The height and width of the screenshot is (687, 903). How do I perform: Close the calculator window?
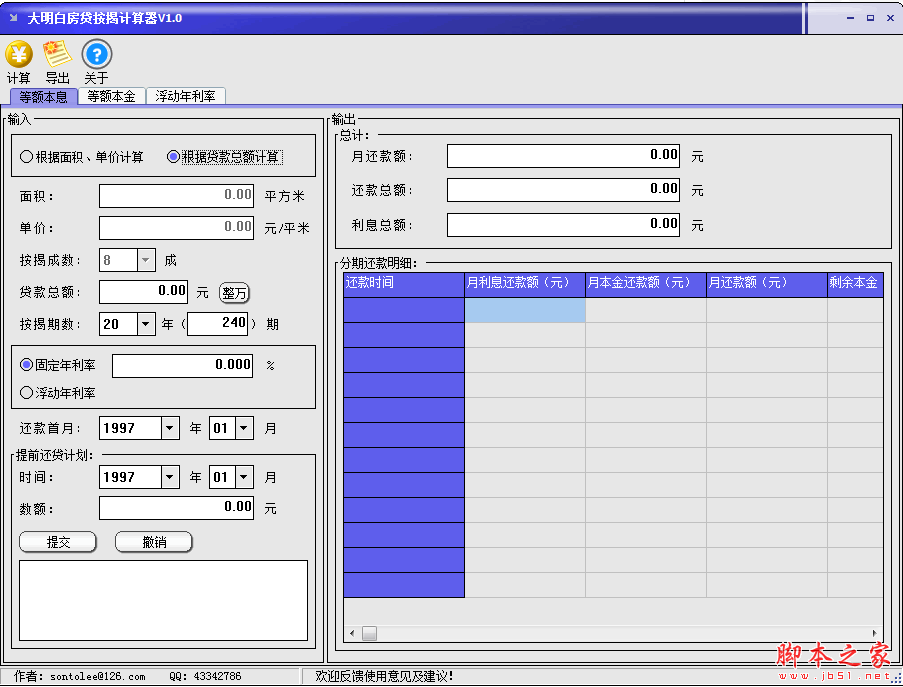click(890, 18)
